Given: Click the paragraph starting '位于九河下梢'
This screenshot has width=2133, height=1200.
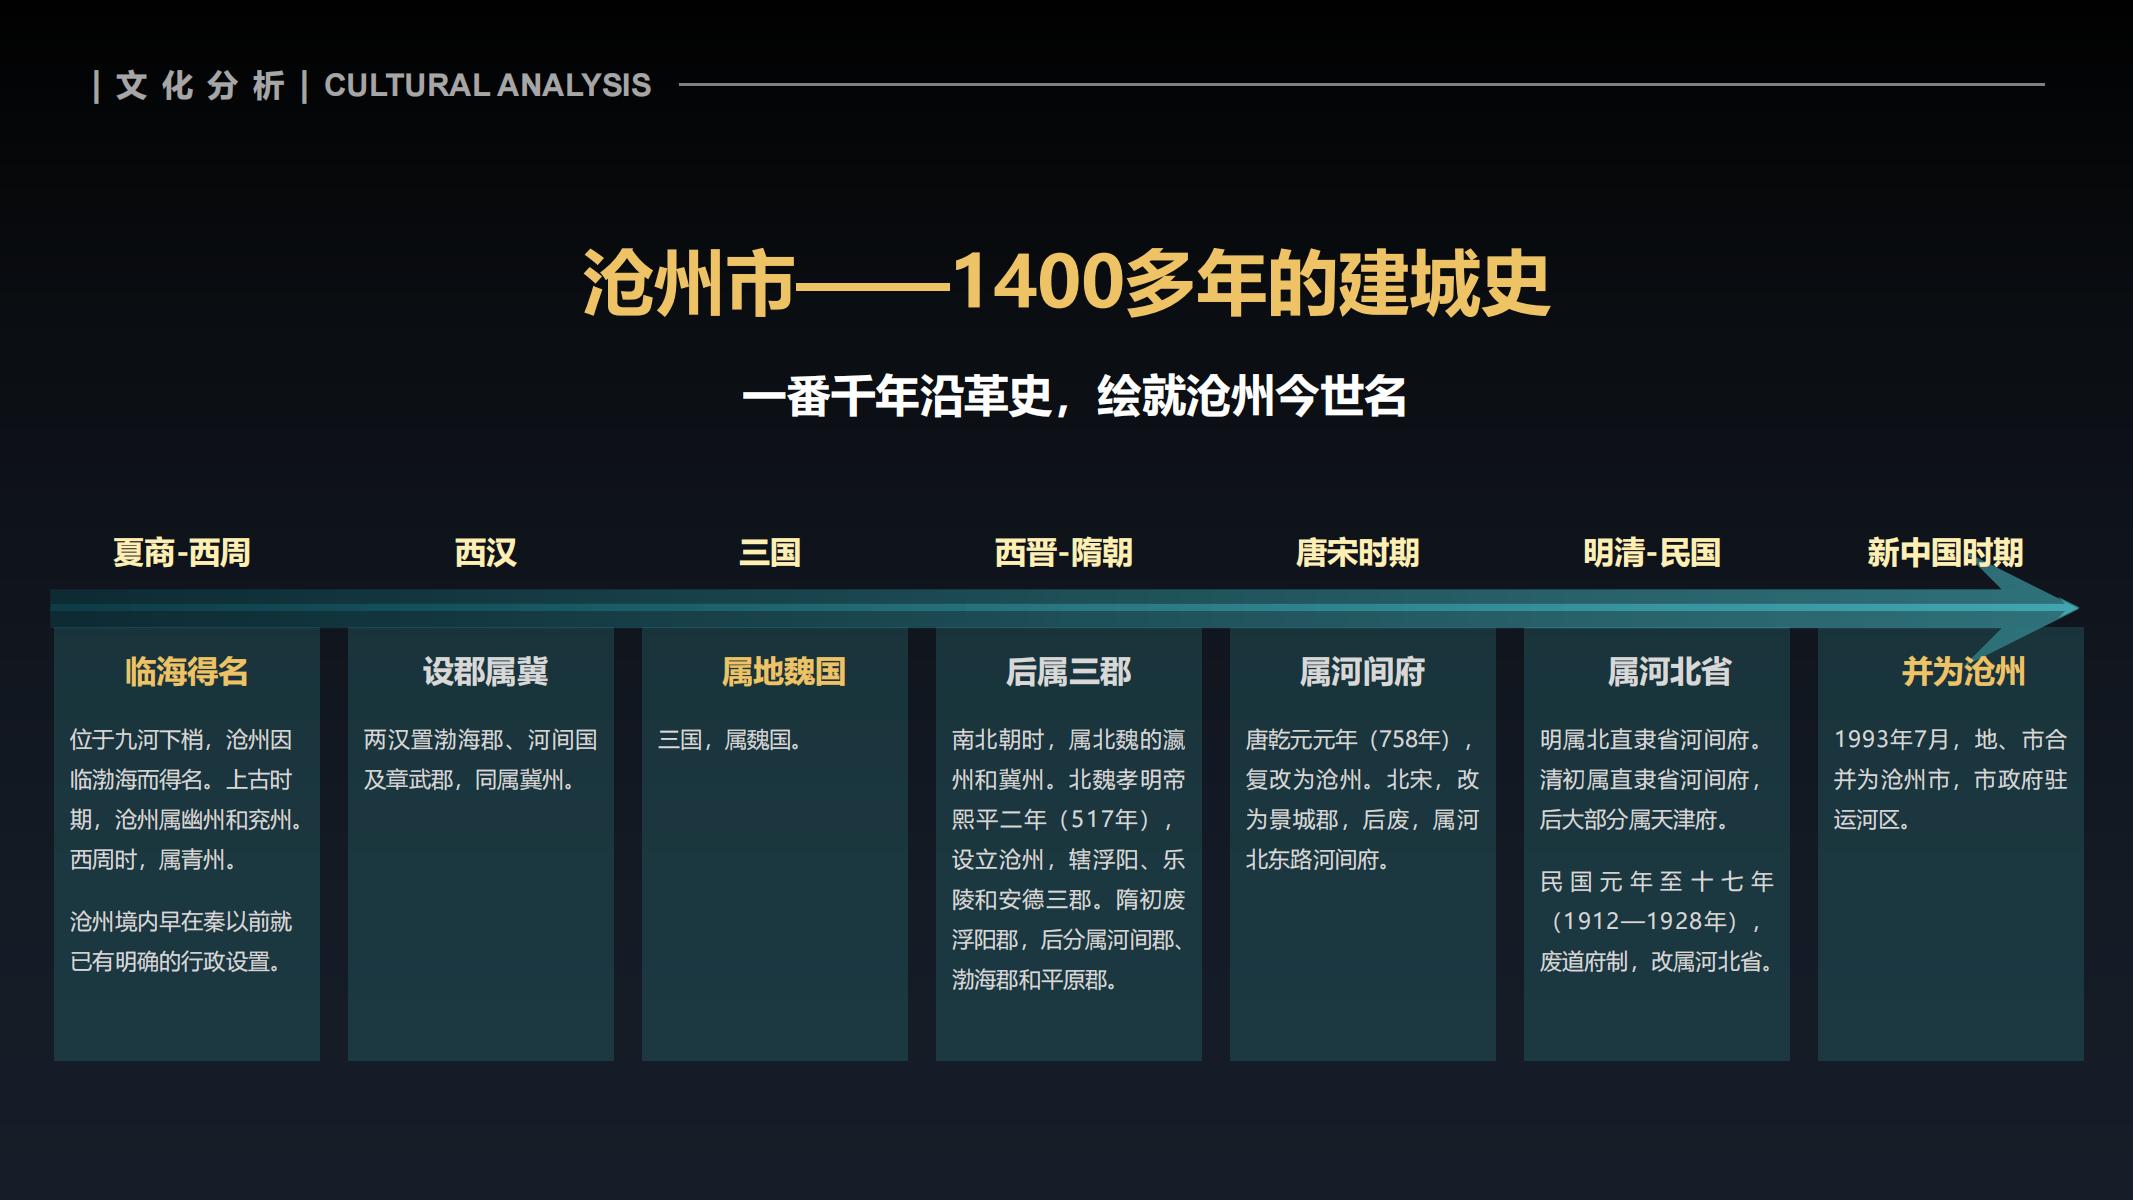Looking at the screenshot, I should coord(186,799).
